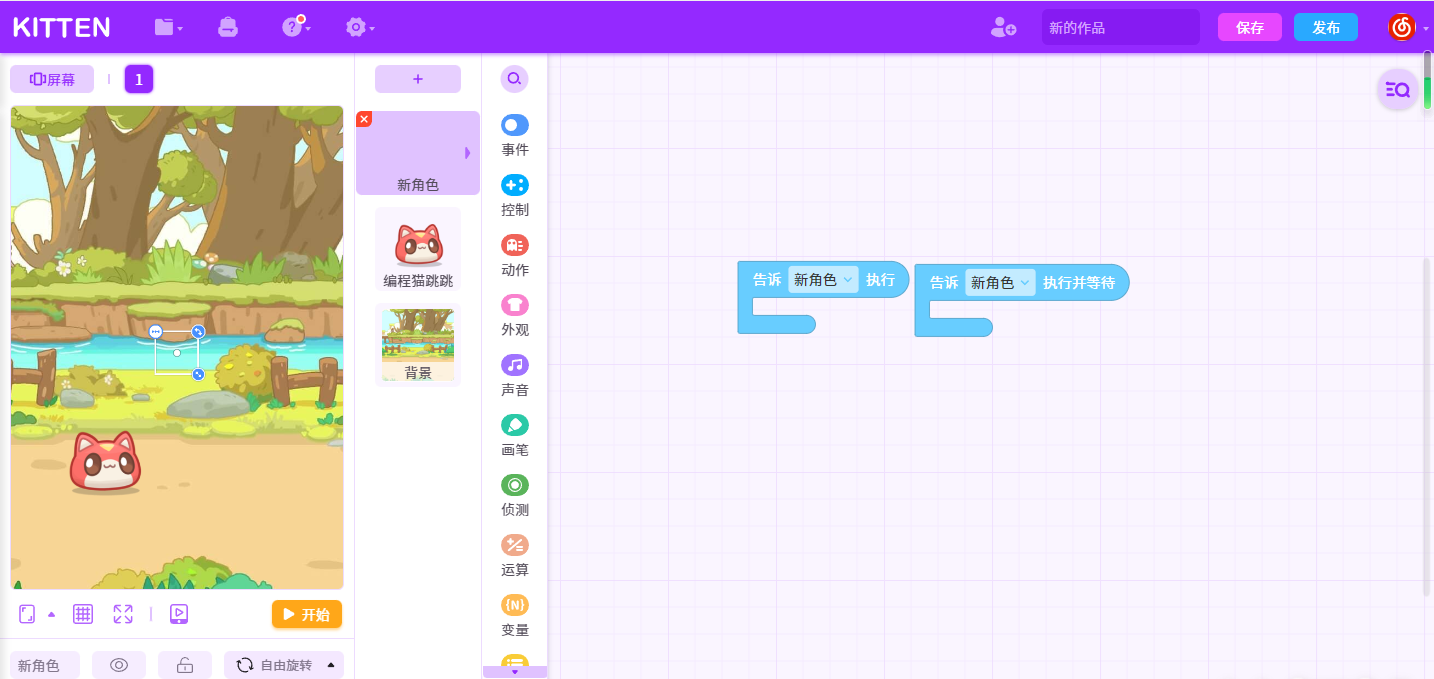1434x679 pixels.
Task: Click the 屏幕 screen button
Action: [x=52, y=79]
